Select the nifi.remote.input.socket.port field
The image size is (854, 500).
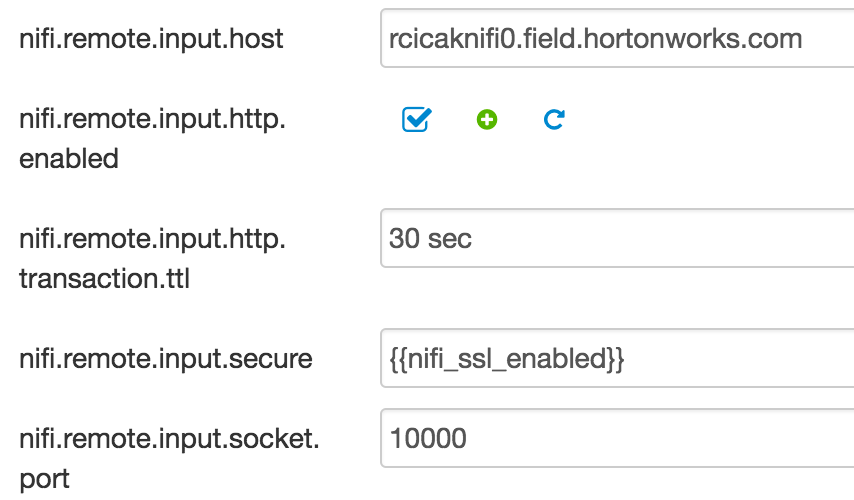[616, 438]
